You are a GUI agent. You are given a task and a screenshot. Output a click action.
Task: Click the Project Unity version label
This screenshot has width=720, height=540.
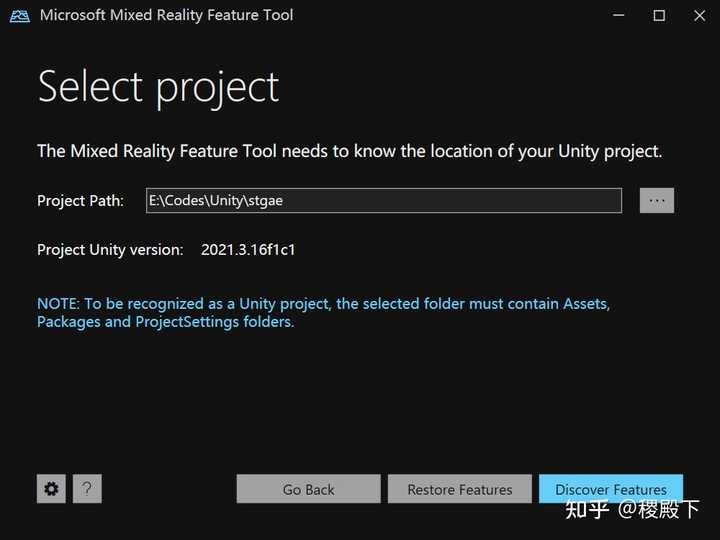coord(110,250)
